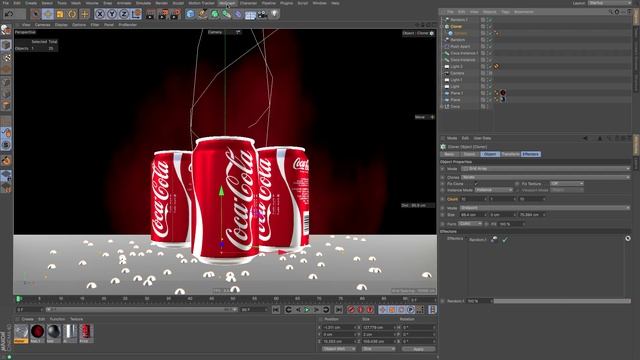Select Light 2 in object list

click(456, 67)
